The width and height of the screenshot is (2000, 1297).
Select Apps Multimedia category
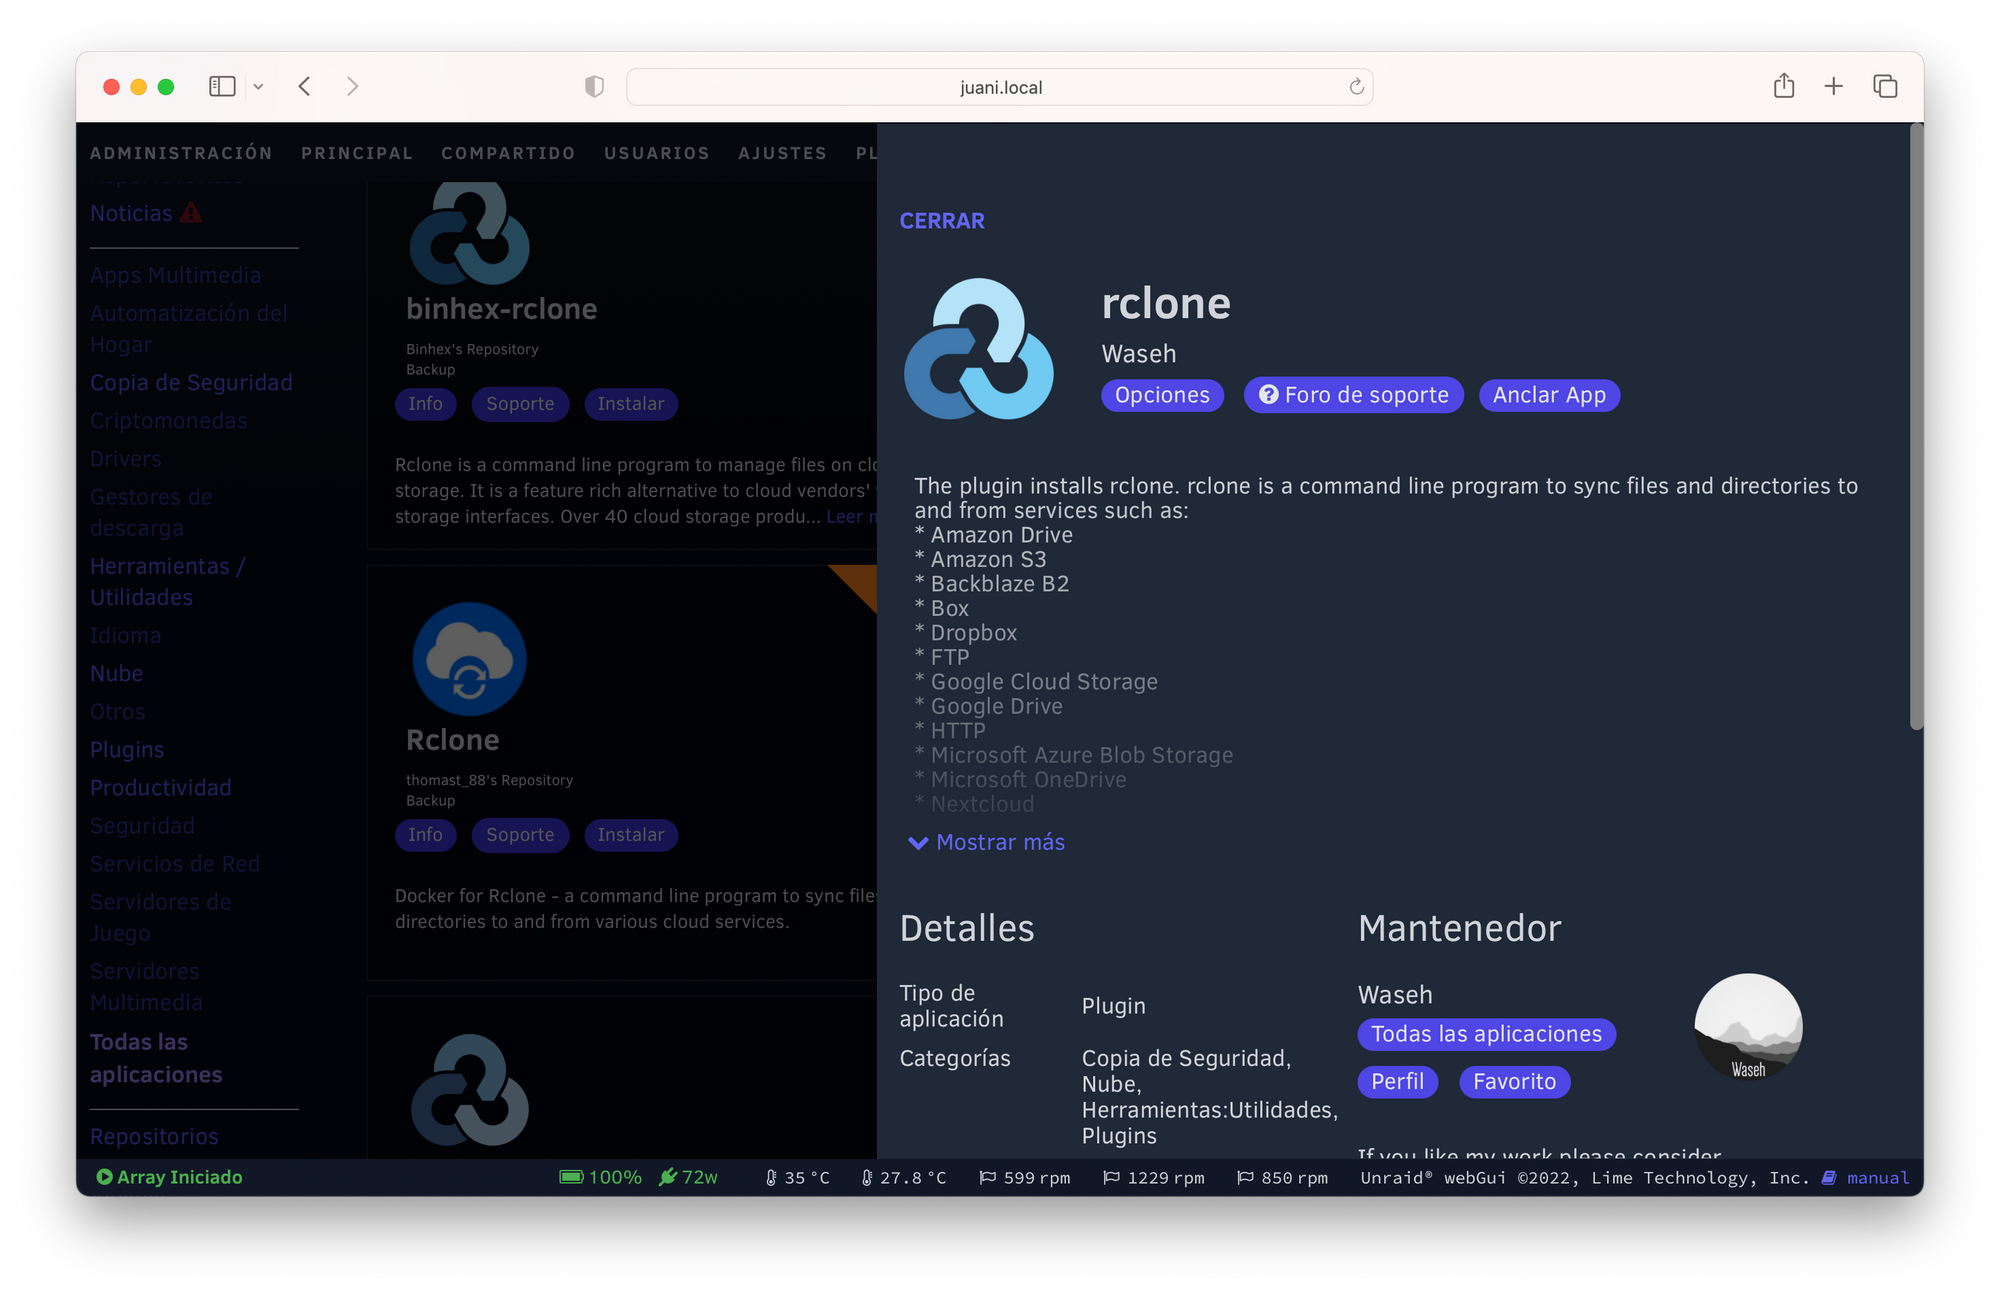[175, 275]
